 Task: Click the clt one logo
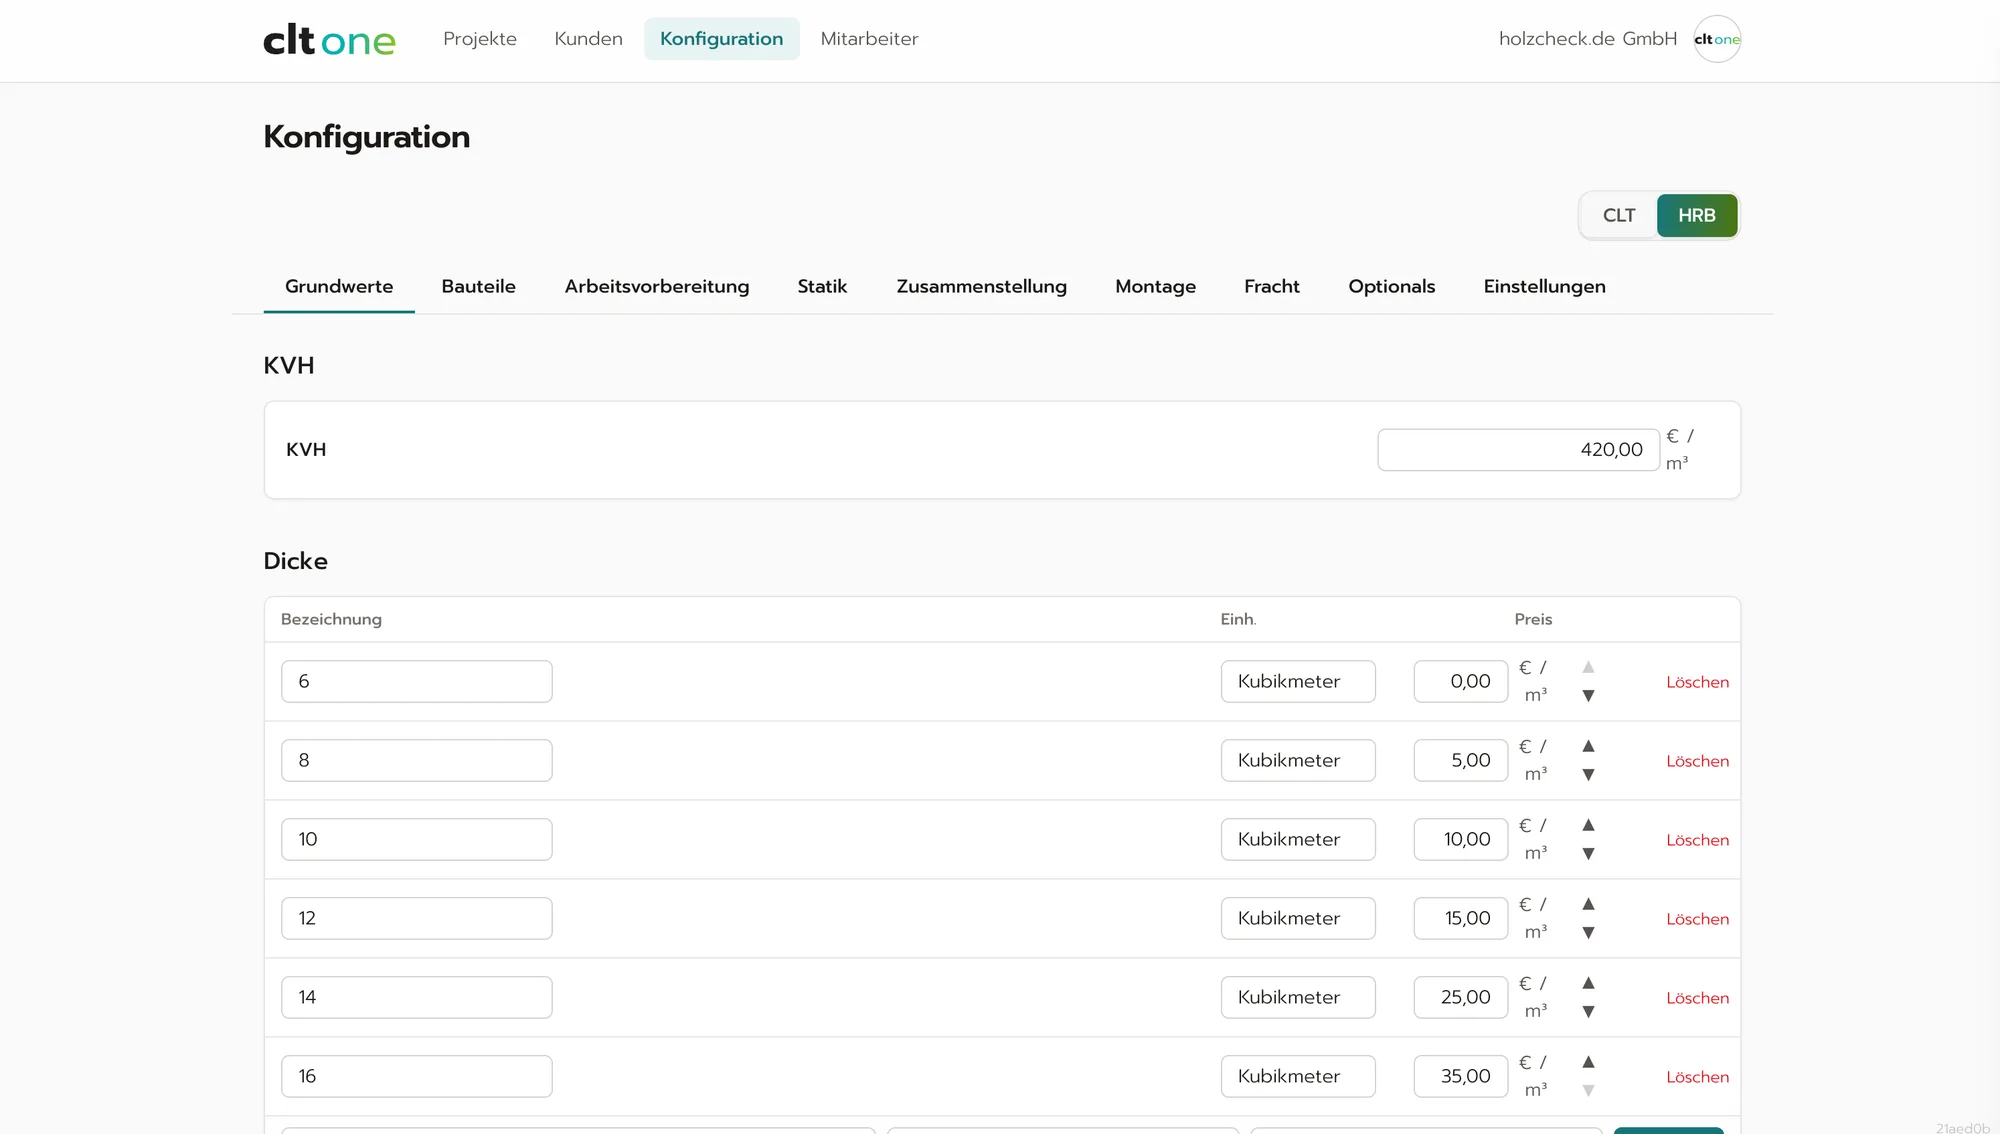[x=329, y=39]
